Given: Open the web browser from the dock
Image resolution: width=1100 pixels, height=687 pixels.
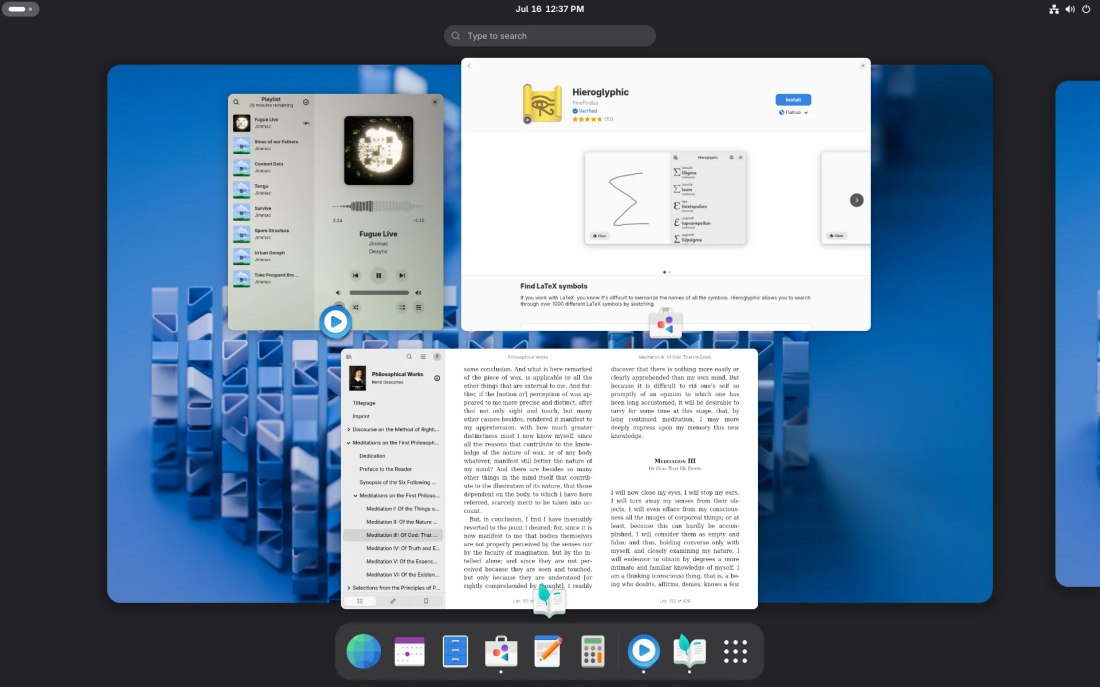Looking at the screenshot, I should (363, 651).
